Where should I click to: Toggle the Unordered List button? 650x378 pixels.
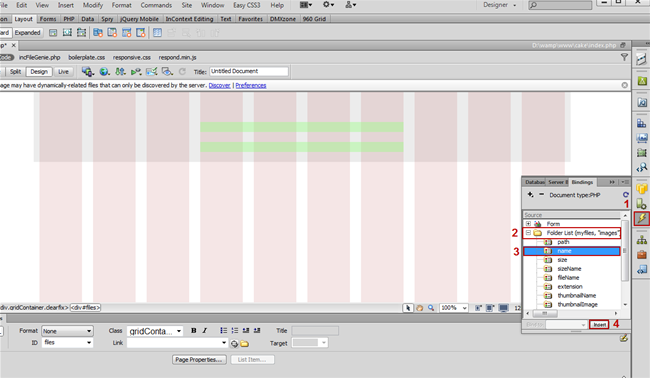click(x=223, y=330)
